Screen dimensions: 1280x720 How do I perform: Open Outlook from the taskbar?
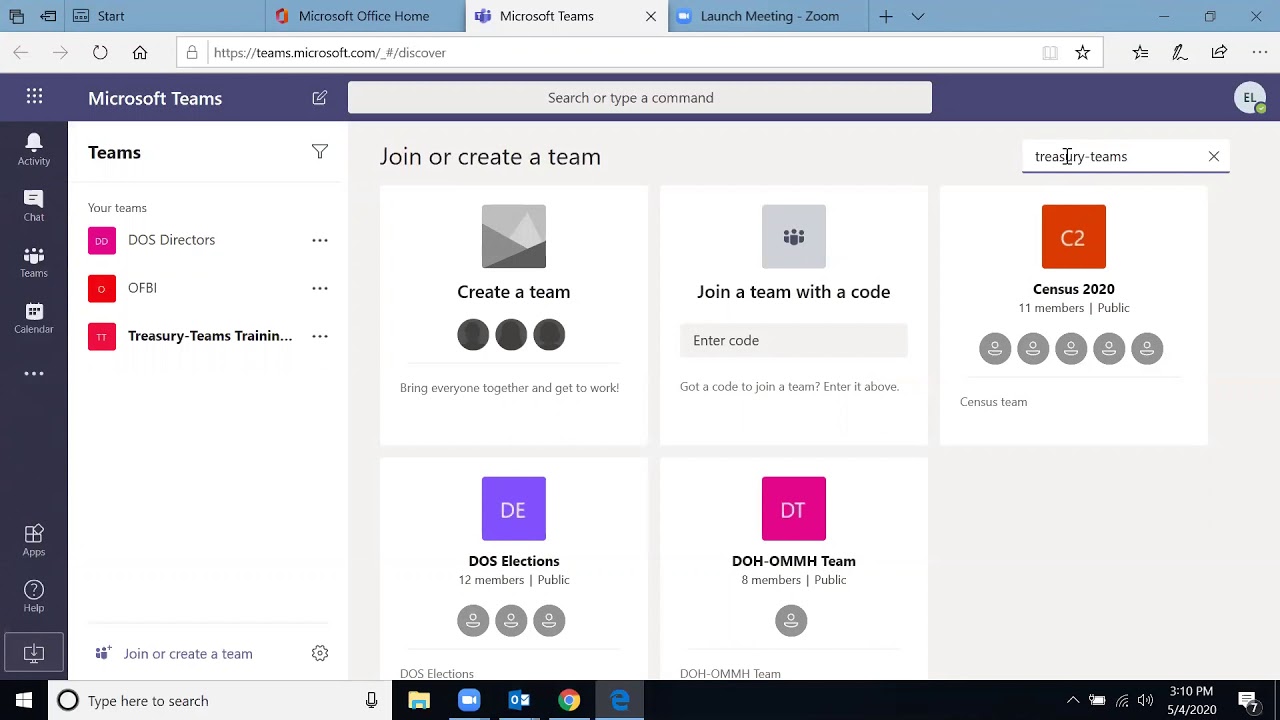click(519, 701)
